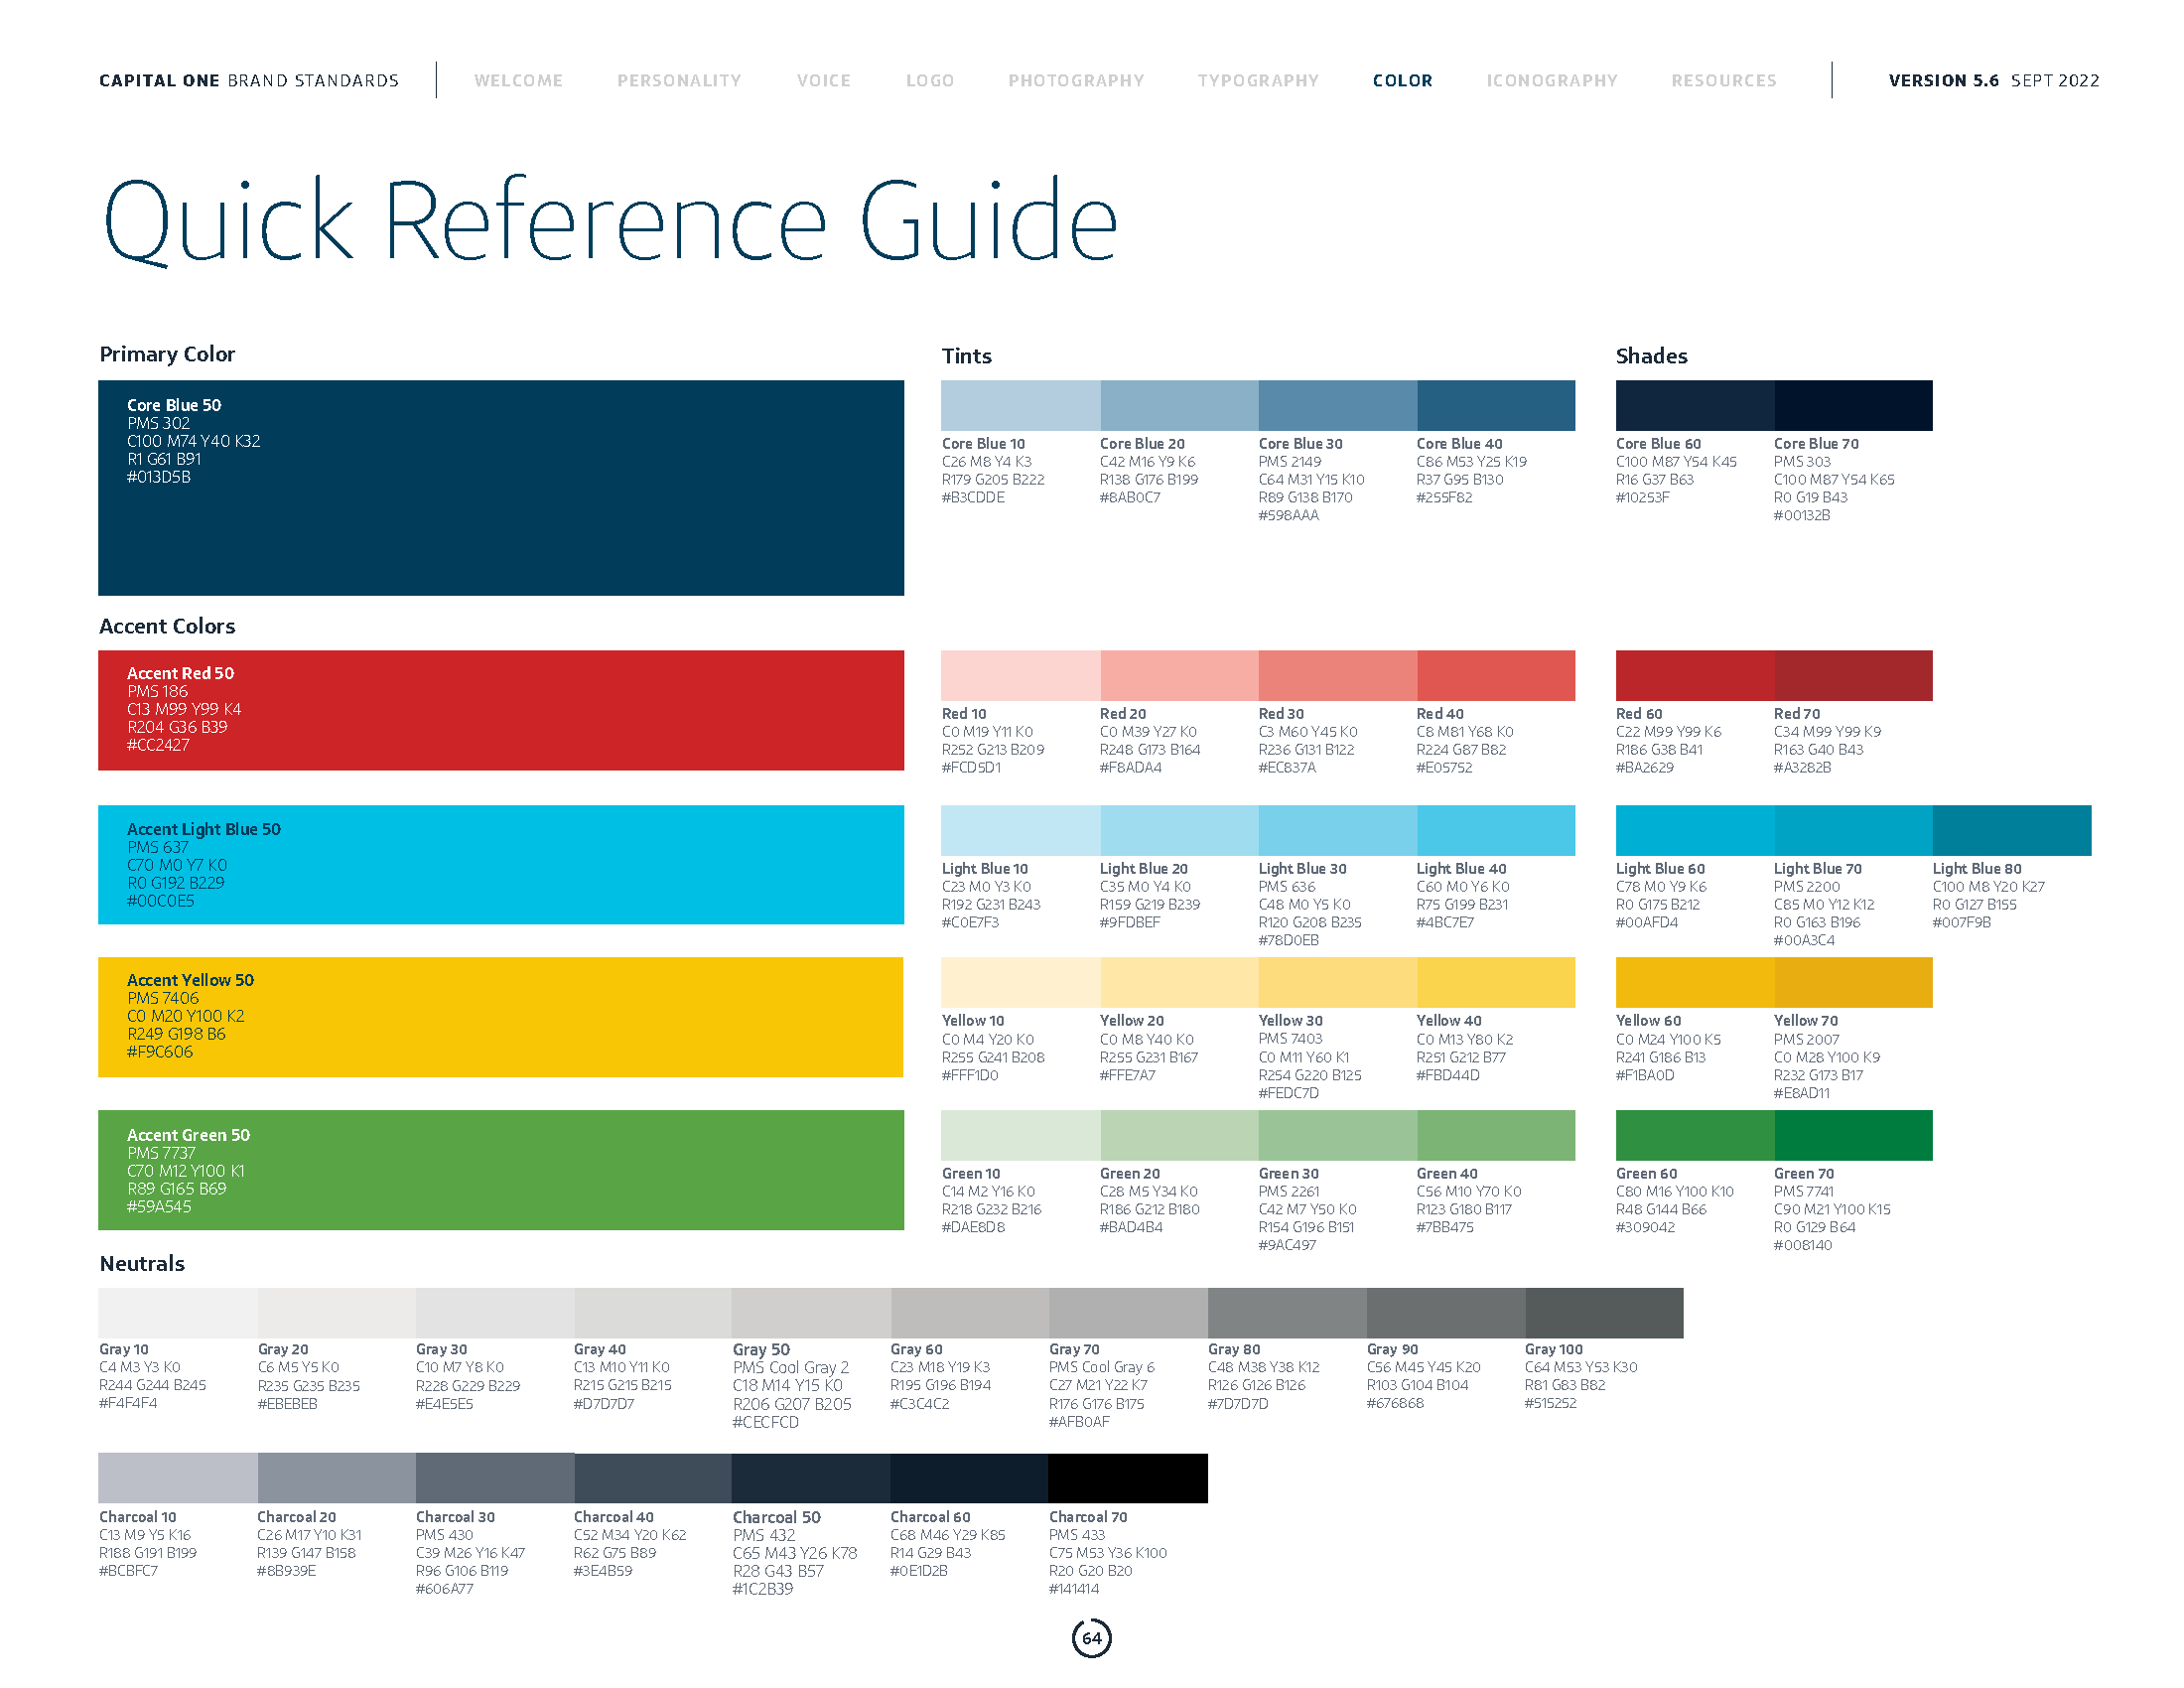Viewport: 2184px width, 1688px height.
Task: Click the Light Blue 70 shade swatch
Action: 1854,830
